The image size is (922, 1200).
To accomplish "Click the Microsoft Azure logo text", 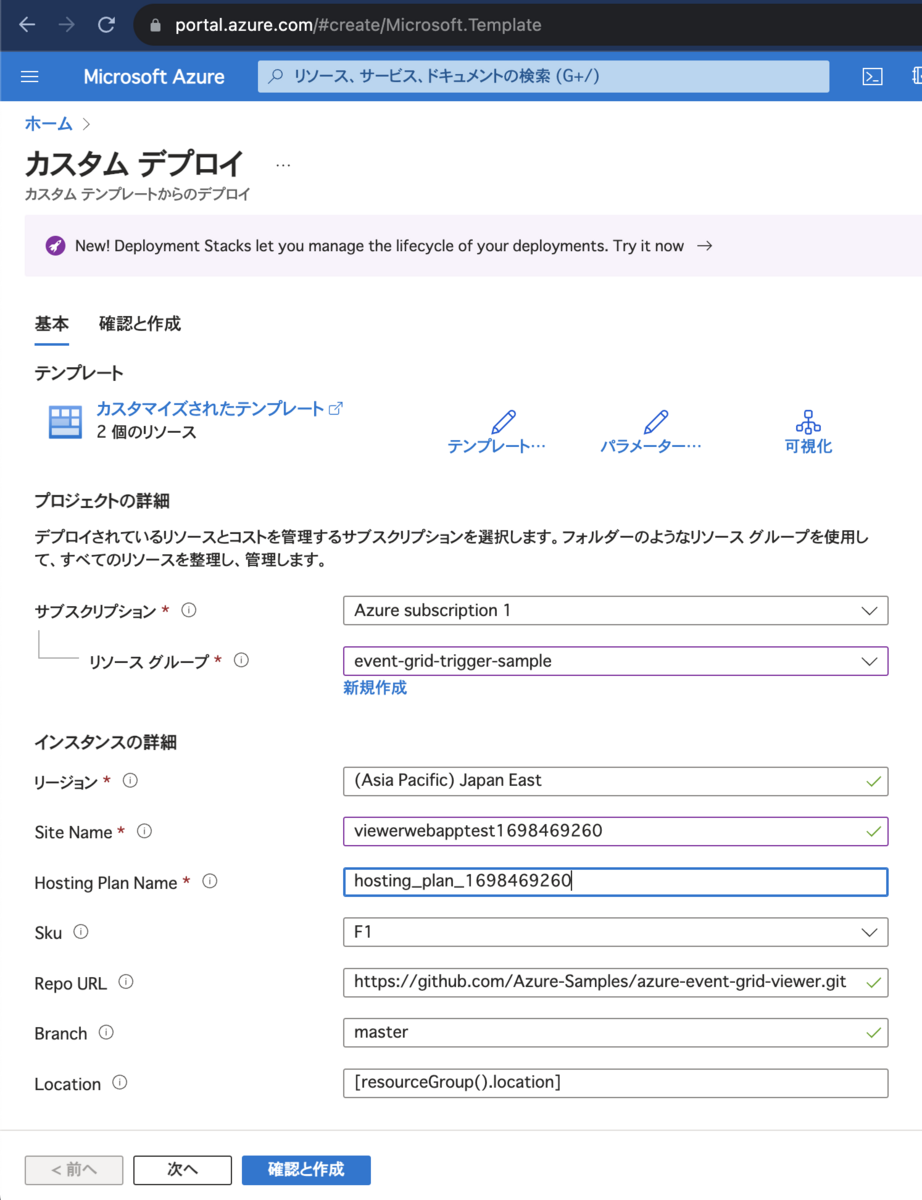I will tap(154, 77).
